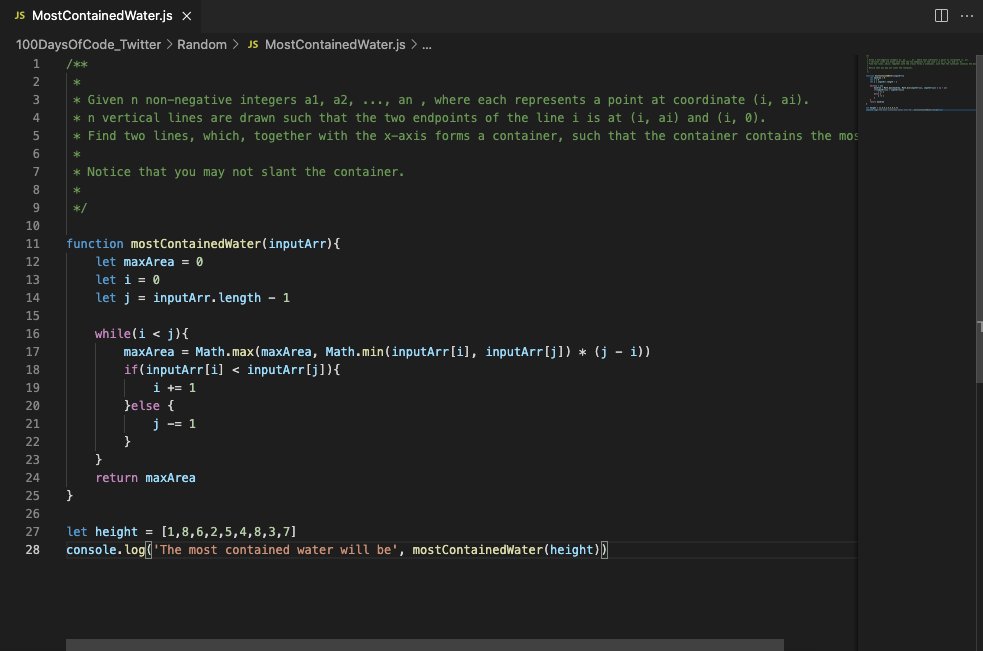983x651 pixels.
Task: Click the minimap code overview
Action: 920,83
